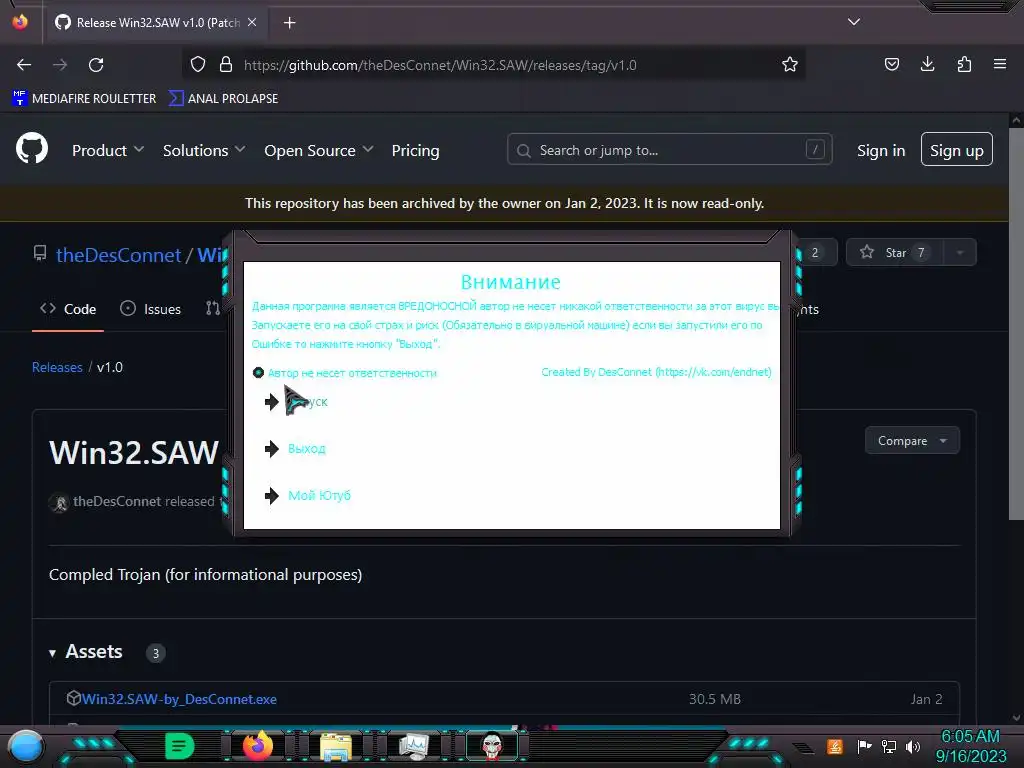Click the package icon beside the exe asset
This screenshot has height=768, width=1024.
coord(73,698)
